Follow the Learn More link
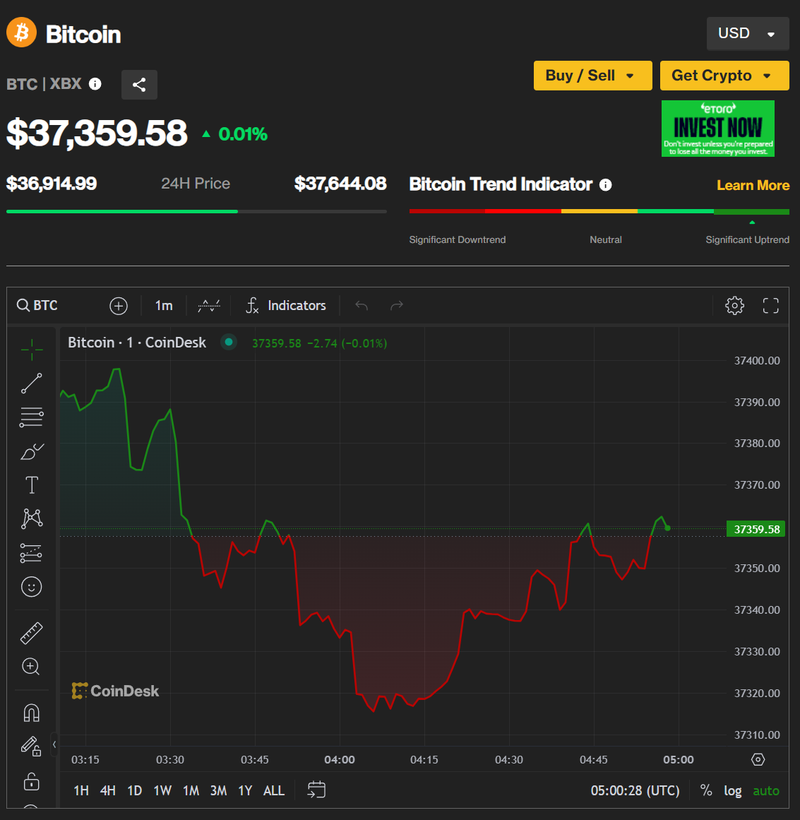This screenshot has width=800, height=820. (x=752, y=185)
